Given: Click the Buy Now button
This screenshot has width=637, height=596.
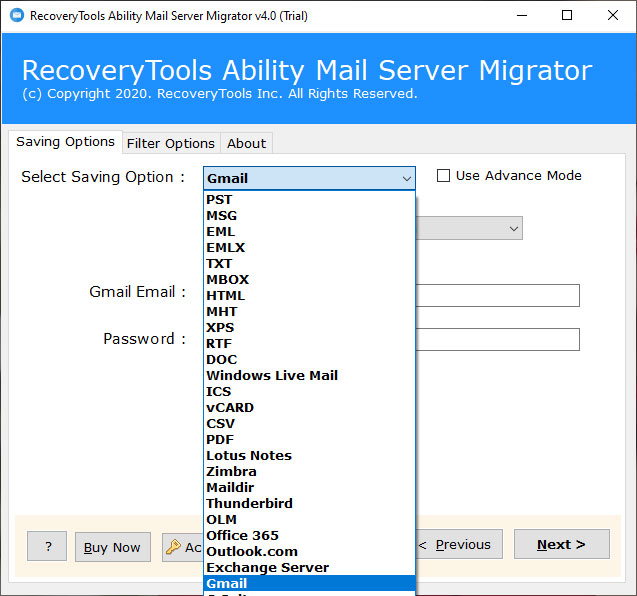Looking at the screenshot, I should point(113,547).
